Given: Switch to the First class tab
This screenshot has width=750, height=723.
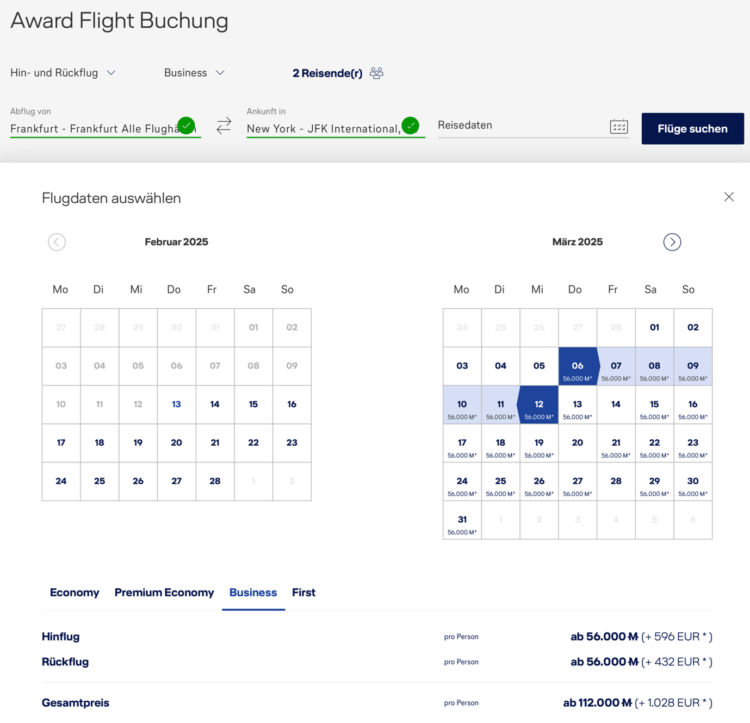Looking at the screenshot, I should pos(304,593).
